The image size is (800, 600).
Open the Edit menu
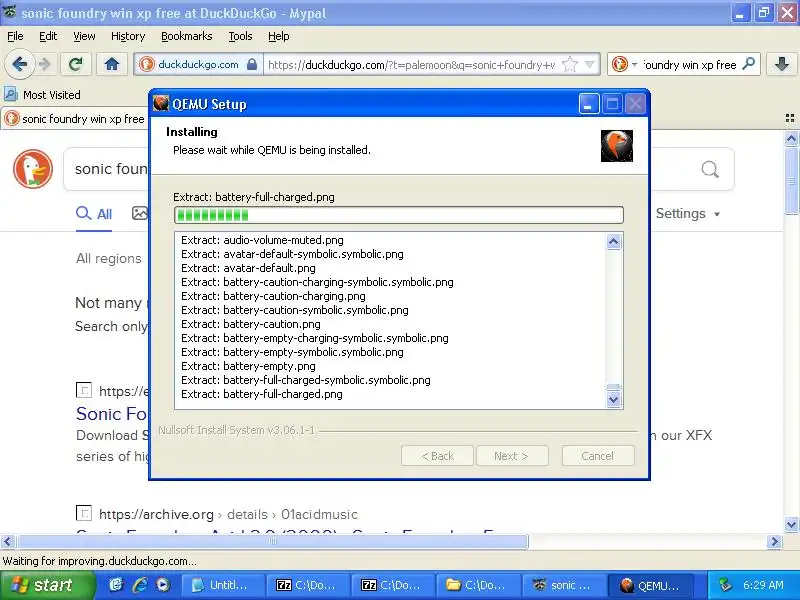pos(48,36)
